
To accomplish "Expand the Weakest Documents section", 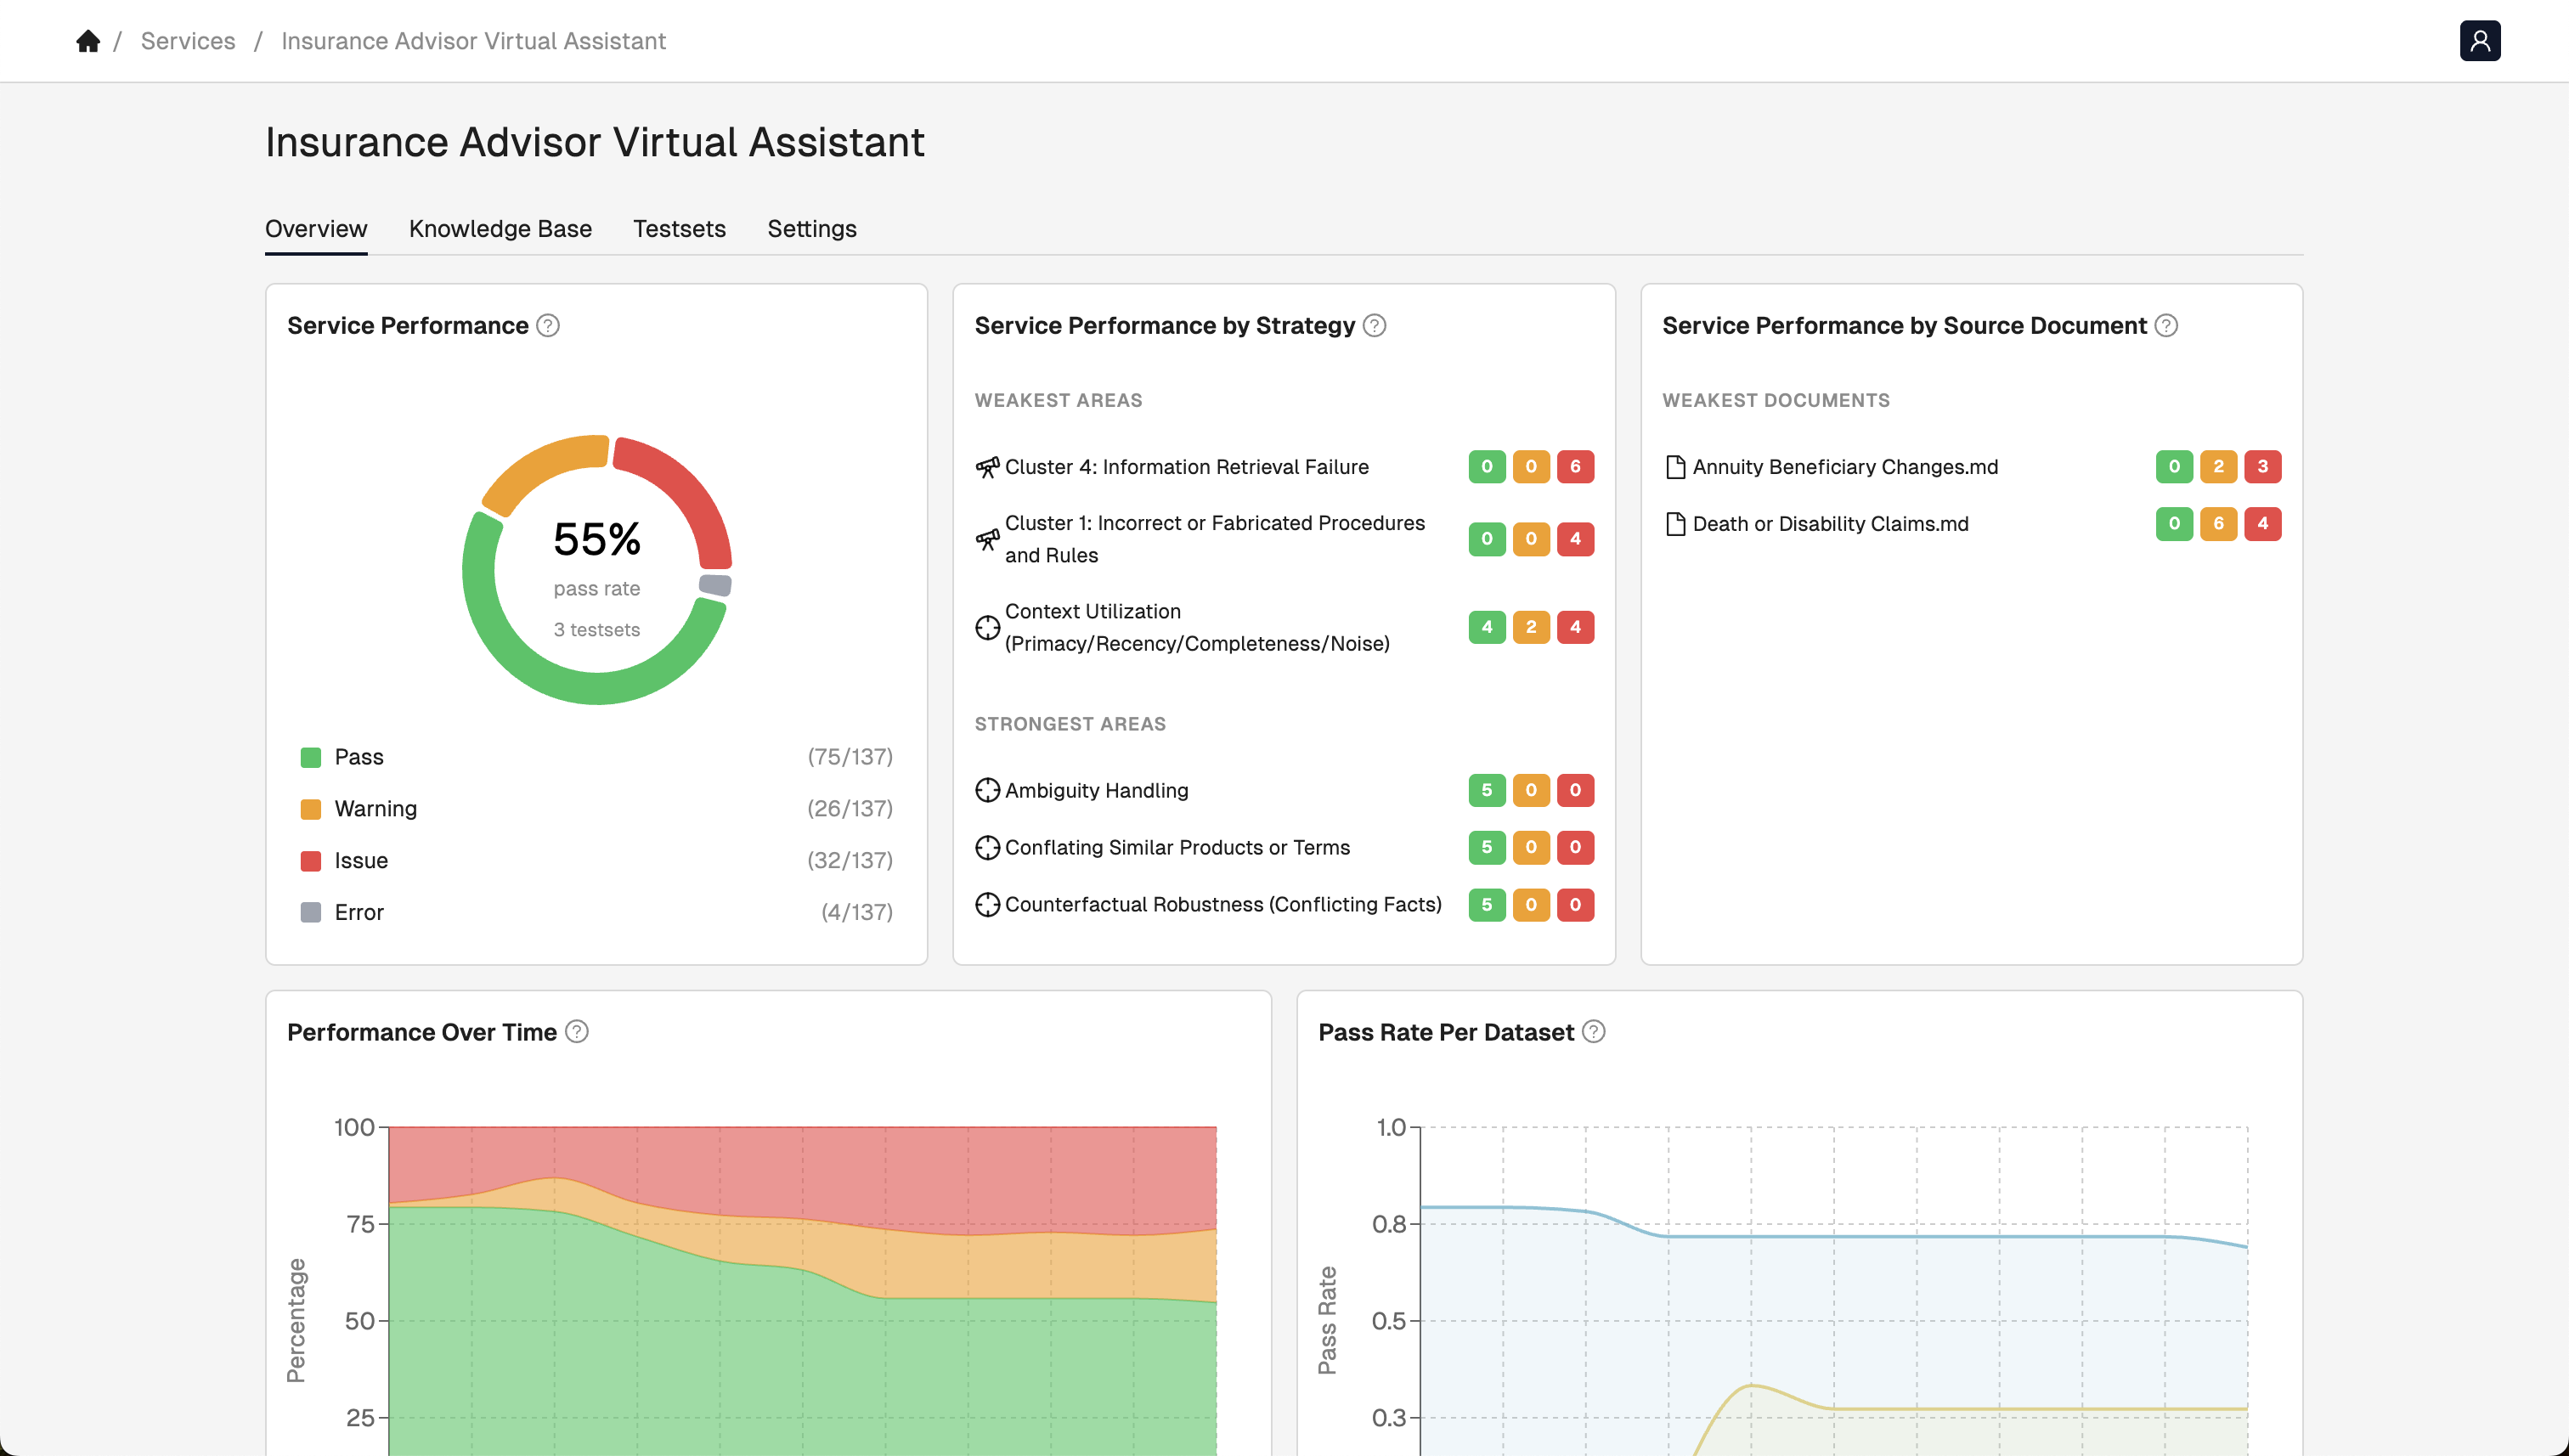I will (x=1776, y=399).
